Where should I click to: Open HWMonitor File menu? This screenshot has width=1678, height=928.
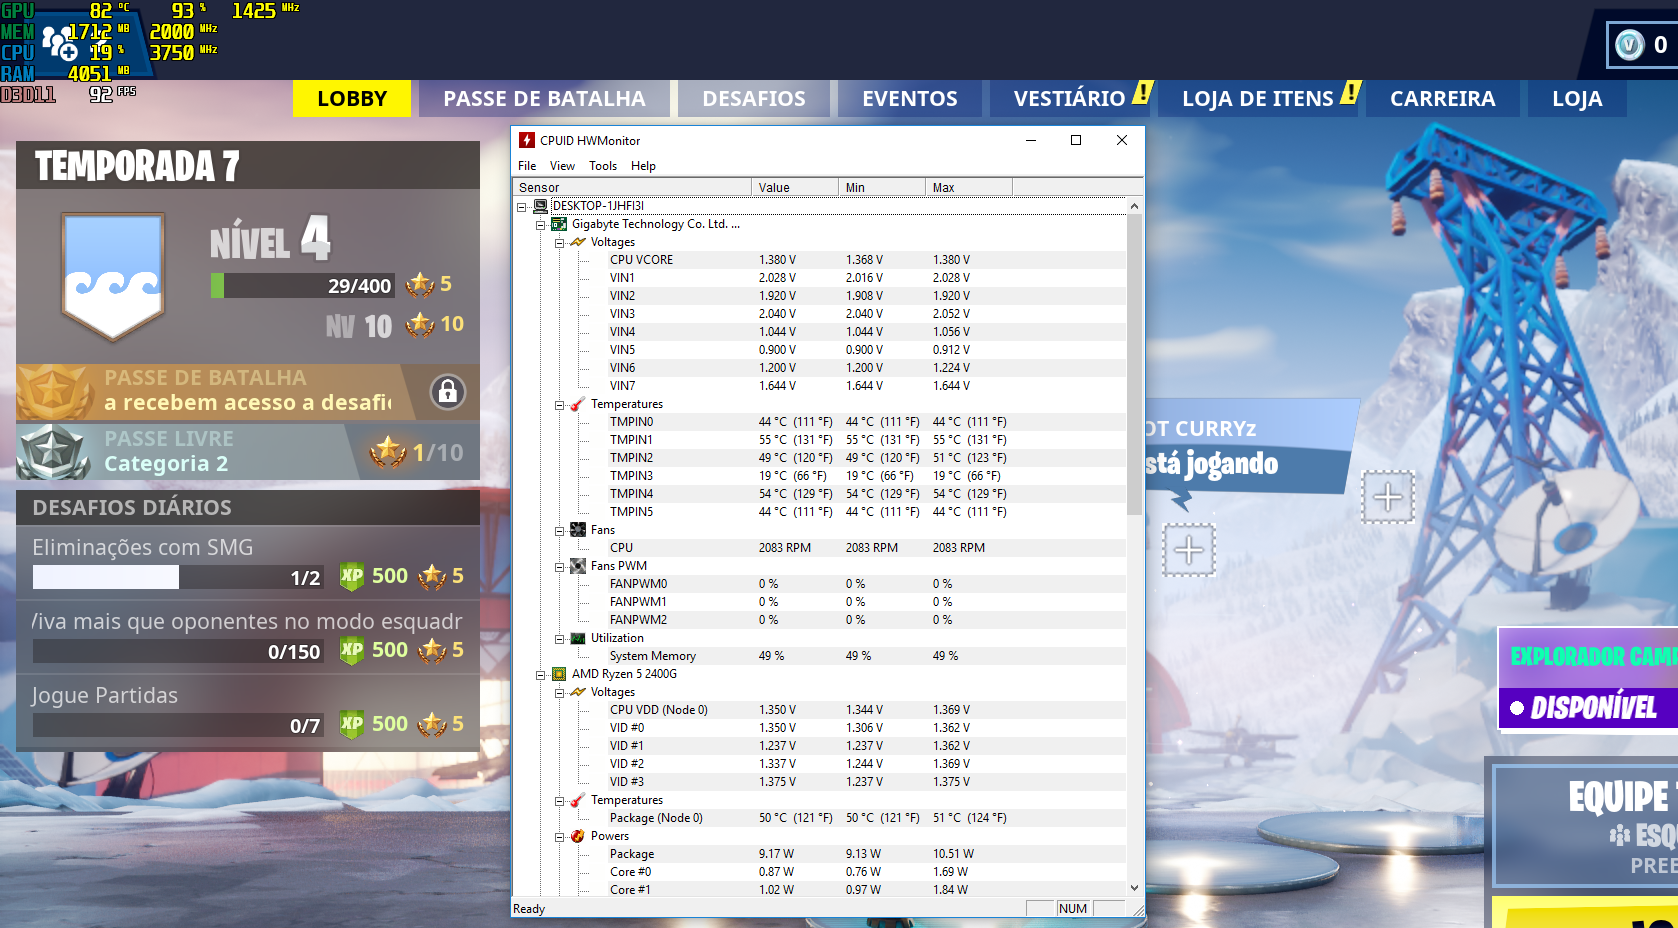click(x=527, y=166)
